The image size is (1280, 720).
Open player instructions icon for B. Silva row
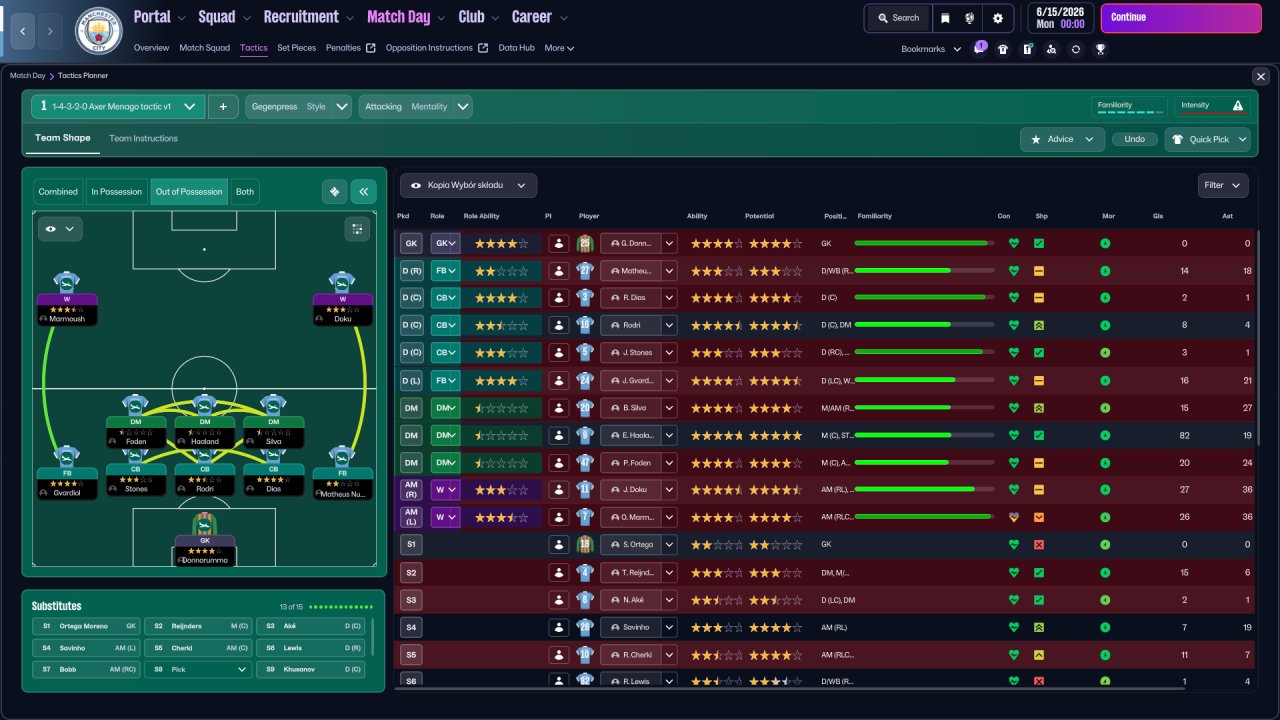tap(559, 407)
